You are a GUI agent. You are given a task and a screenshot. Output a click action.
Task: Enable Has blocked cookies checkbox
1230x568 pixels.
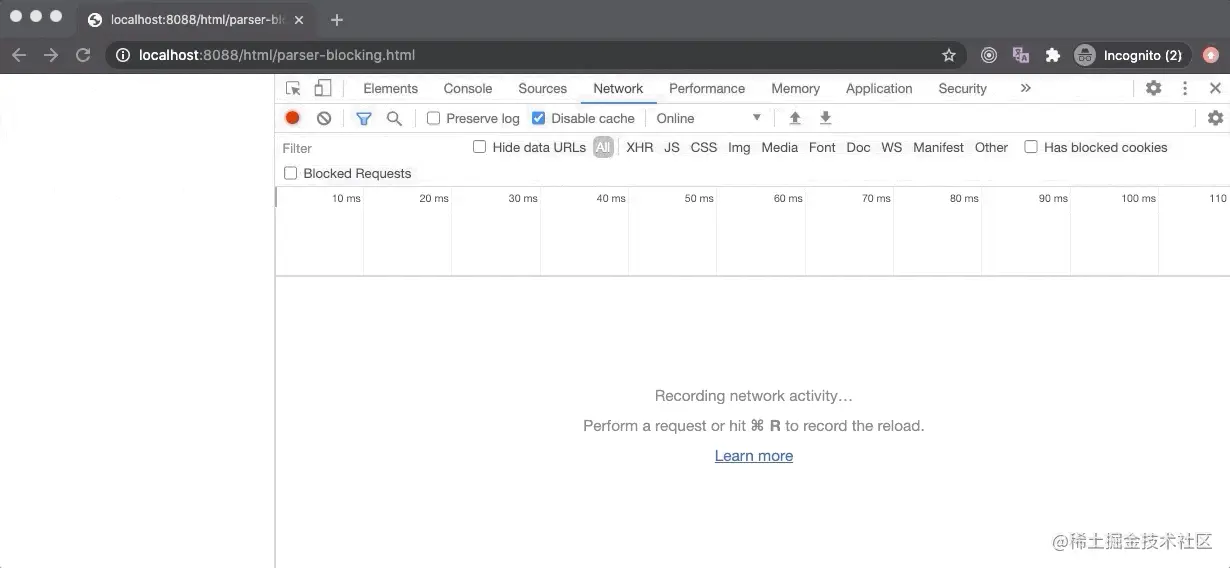pyautogui.click(x=1031, y=147)
